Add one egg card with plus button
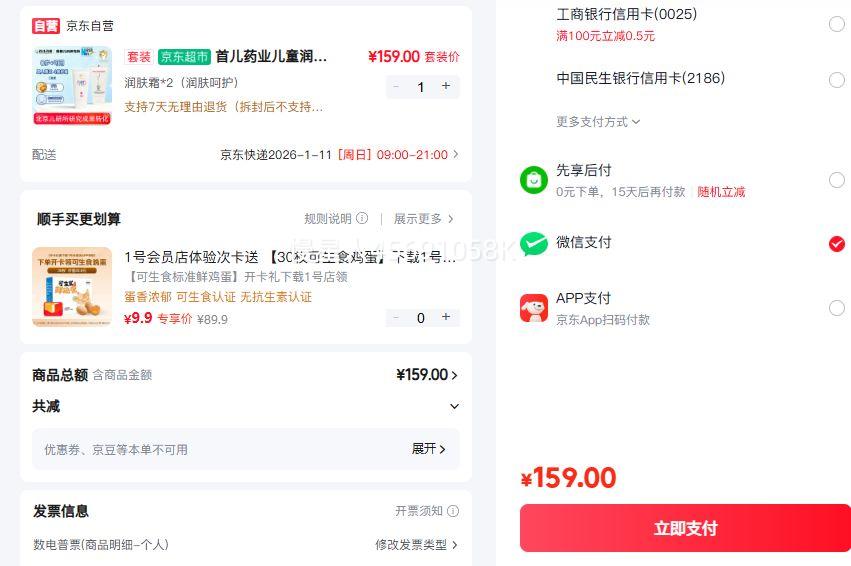Viewport: 851px width, 566px height. (x=446, y=318)
